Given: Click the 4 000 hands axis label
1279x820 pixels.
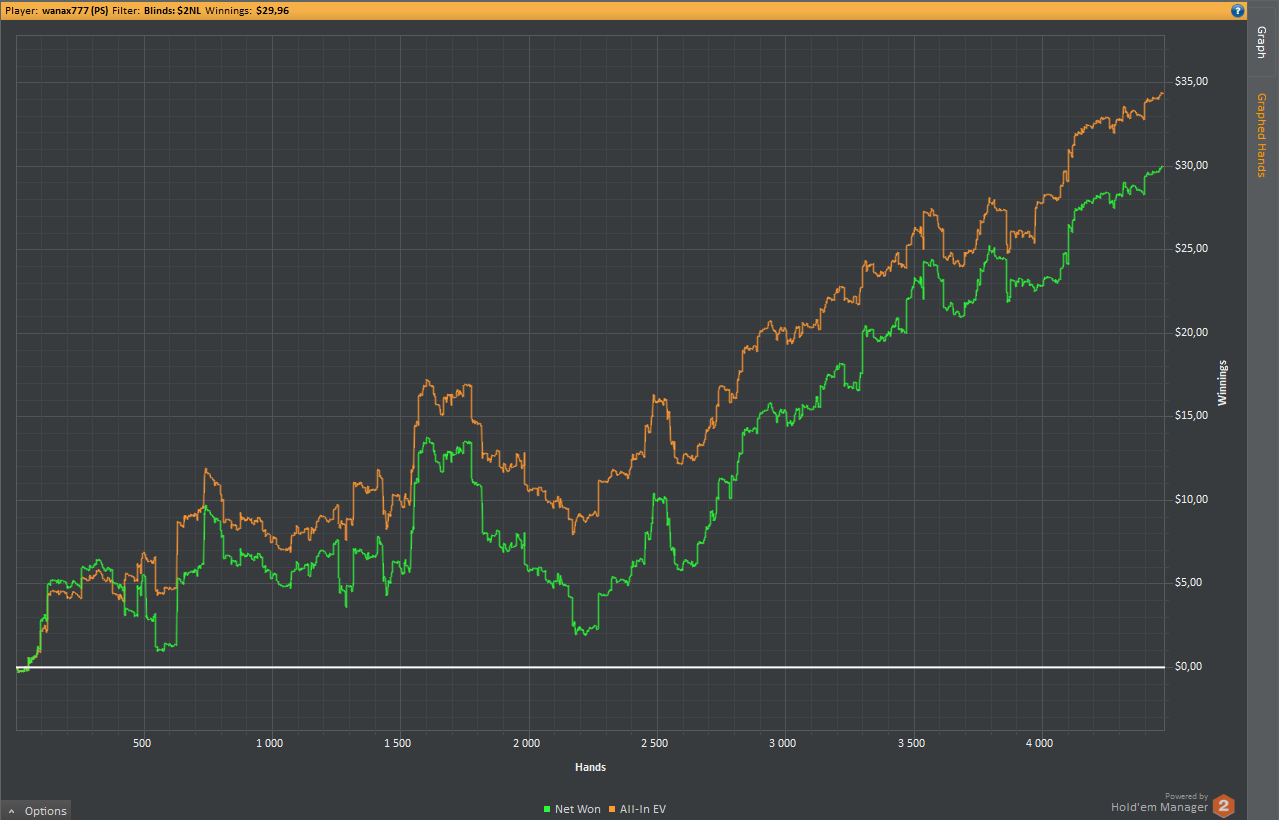Looking at the screenshot, I should tap(1039, 743).
